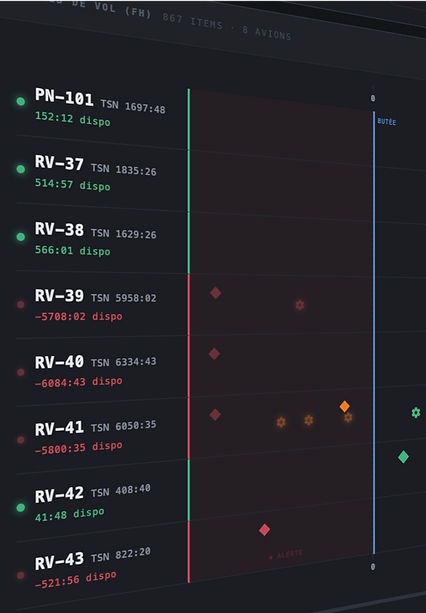Select aircraft PN-101

pyautogui.click(x=64, y=96)
